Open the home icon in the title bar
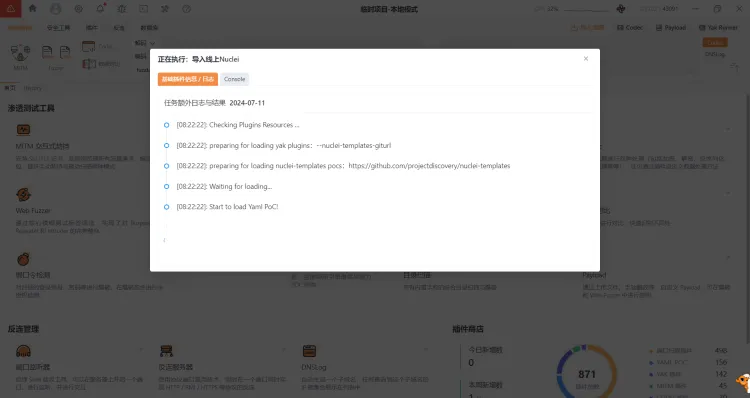 point(33,9)
